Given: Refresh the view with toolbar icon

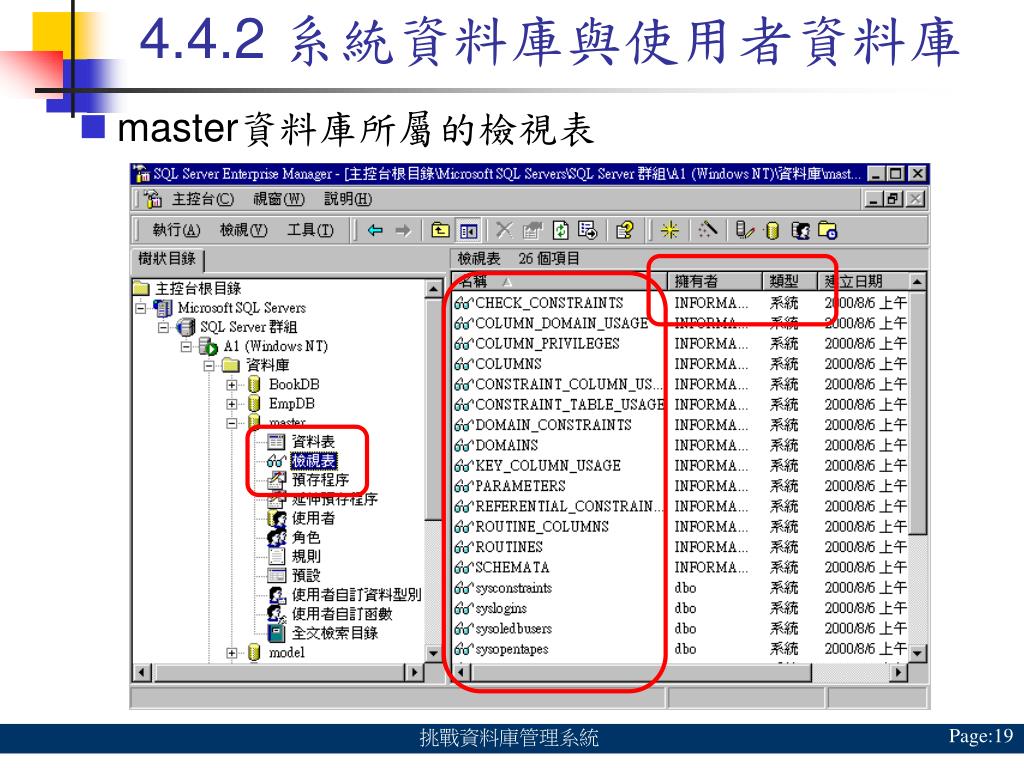Looking at the screenshot, I should tap(560, 230).
